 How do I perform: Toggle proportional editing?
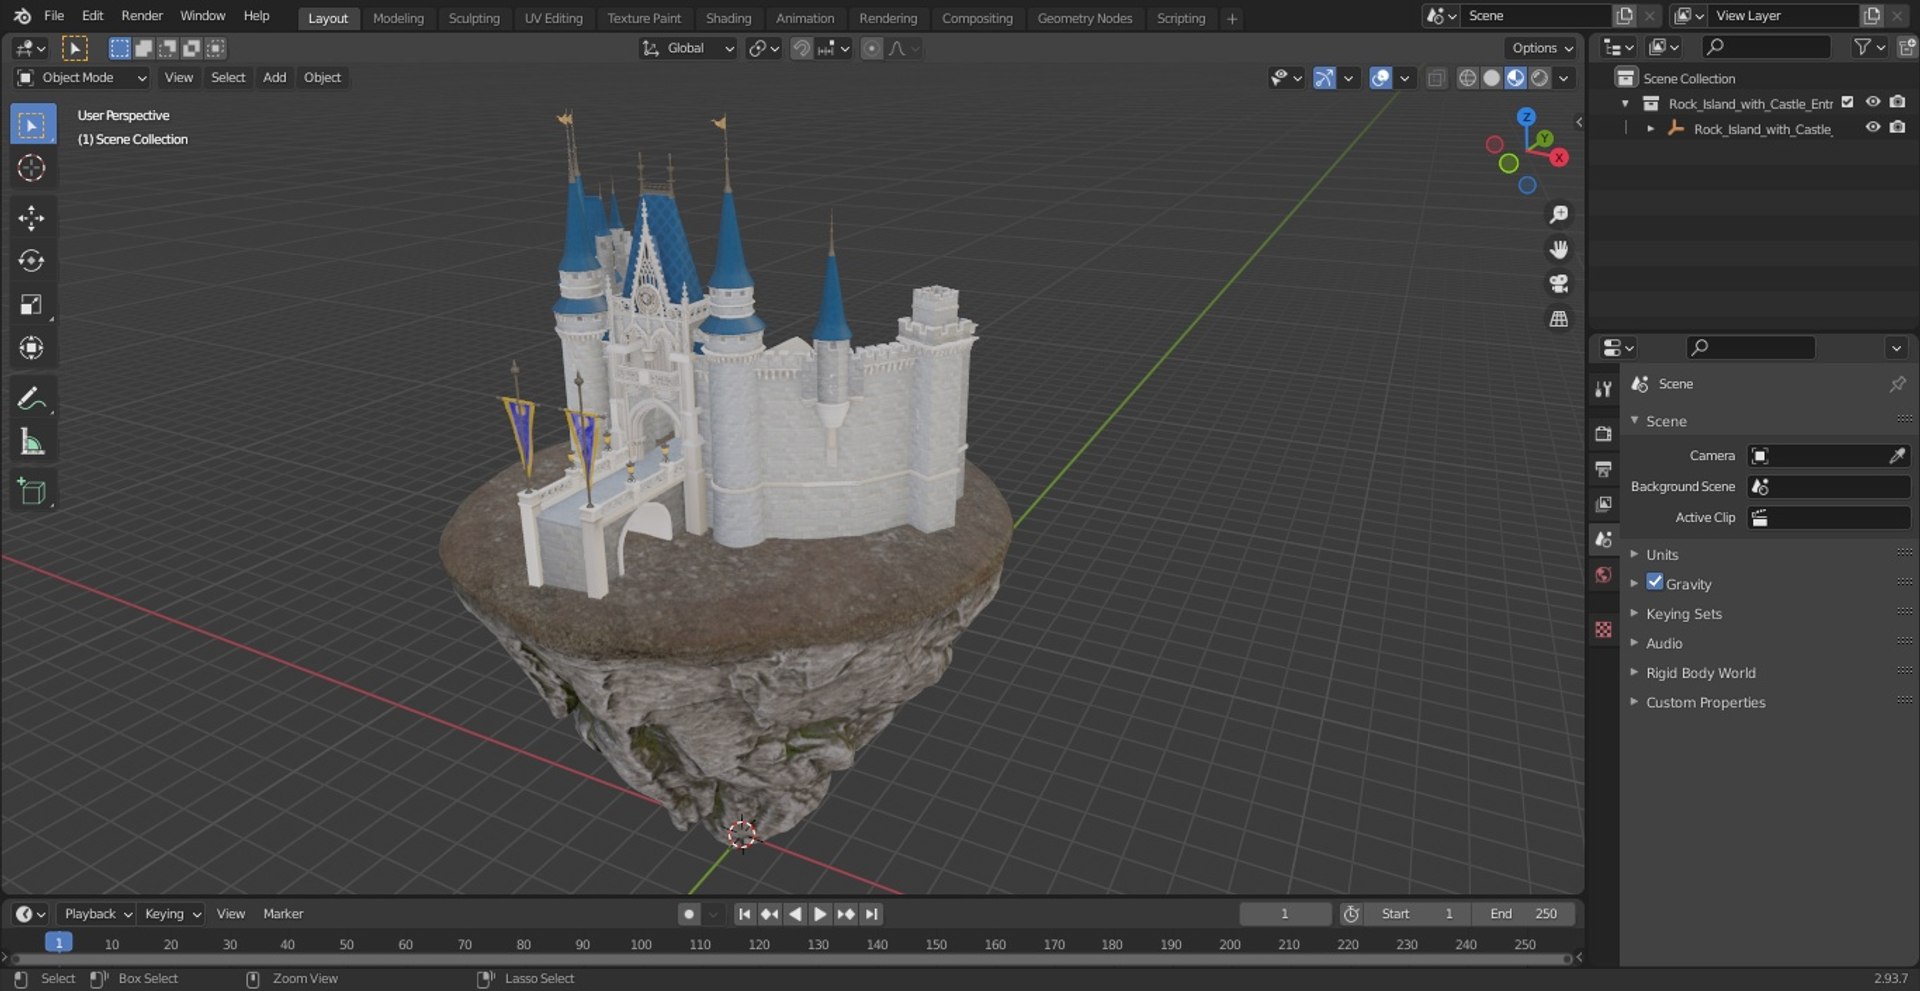pyautogui.click(x=872, y=48)
